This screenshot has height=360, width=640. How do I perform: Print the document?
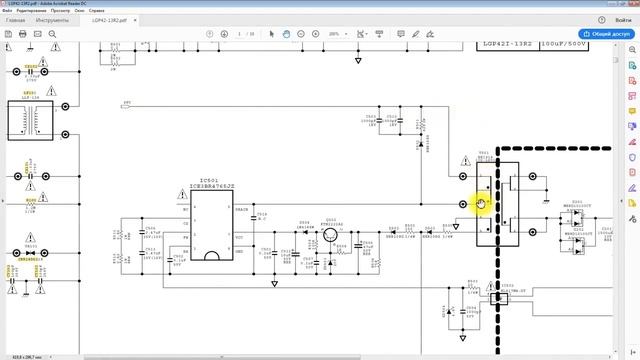click(x=23, y=34)
